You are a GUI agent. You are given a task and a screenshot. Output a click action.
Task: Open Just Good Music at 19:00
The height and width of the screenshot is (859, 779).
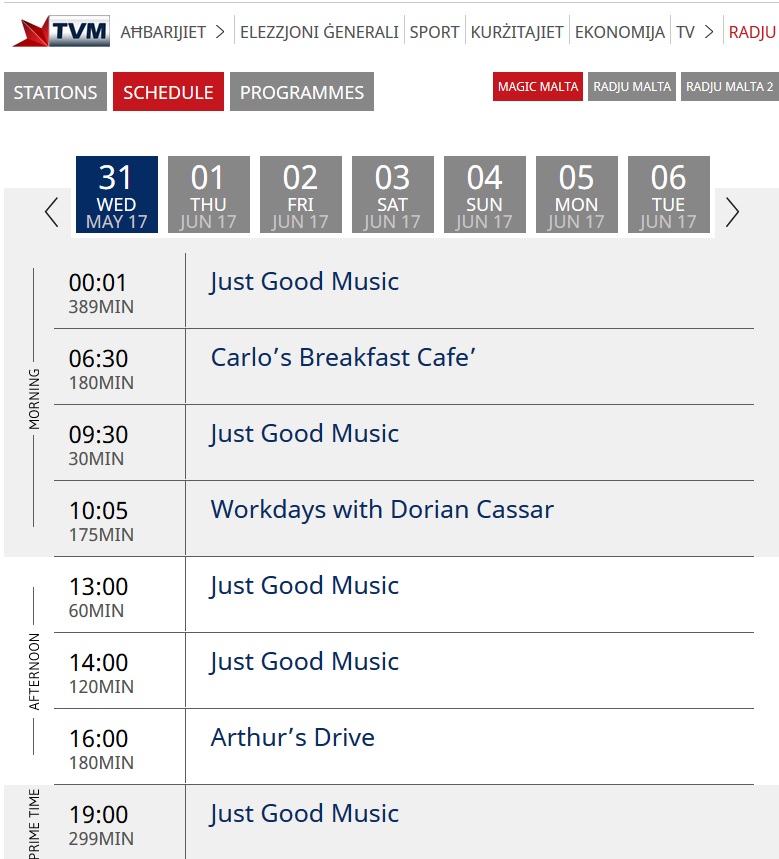[305, 814]
